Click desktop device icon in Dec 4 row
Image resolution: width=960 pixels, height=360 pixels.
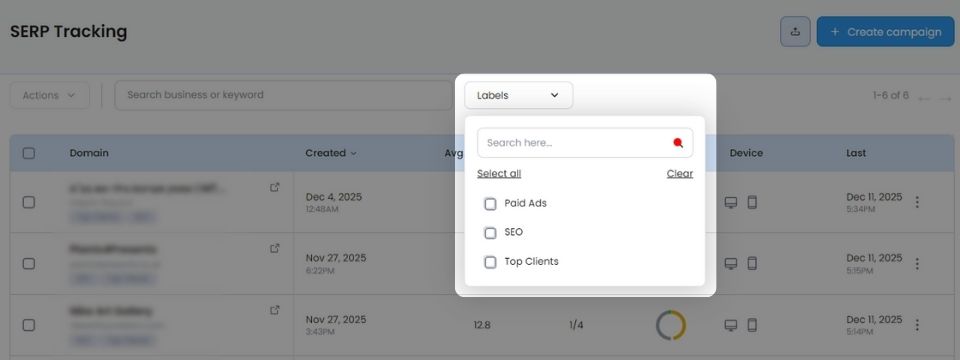[730, 203]
